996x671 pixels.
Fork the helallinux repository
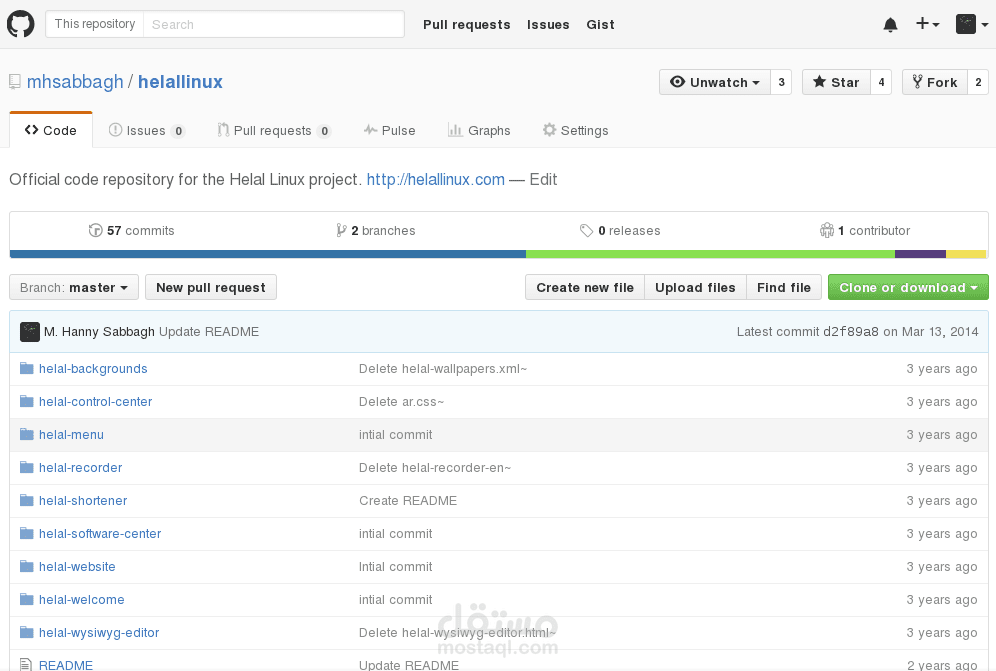point(934,82)
